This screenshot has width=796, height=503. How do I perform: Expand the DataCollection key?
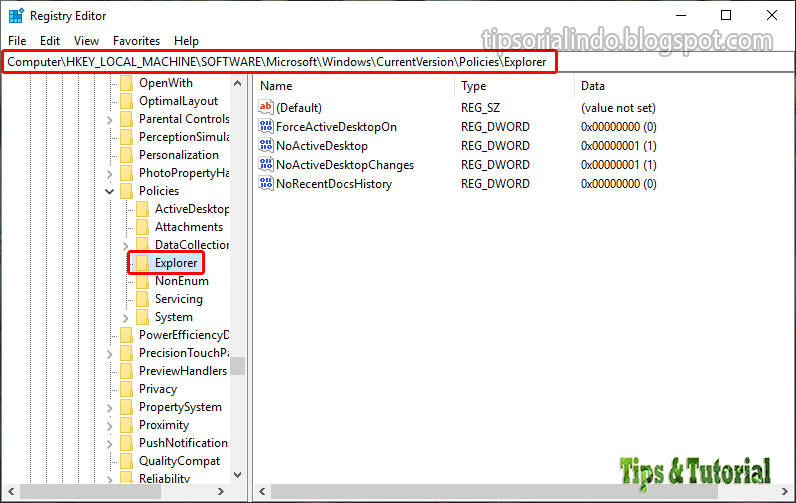pos(126,246)
